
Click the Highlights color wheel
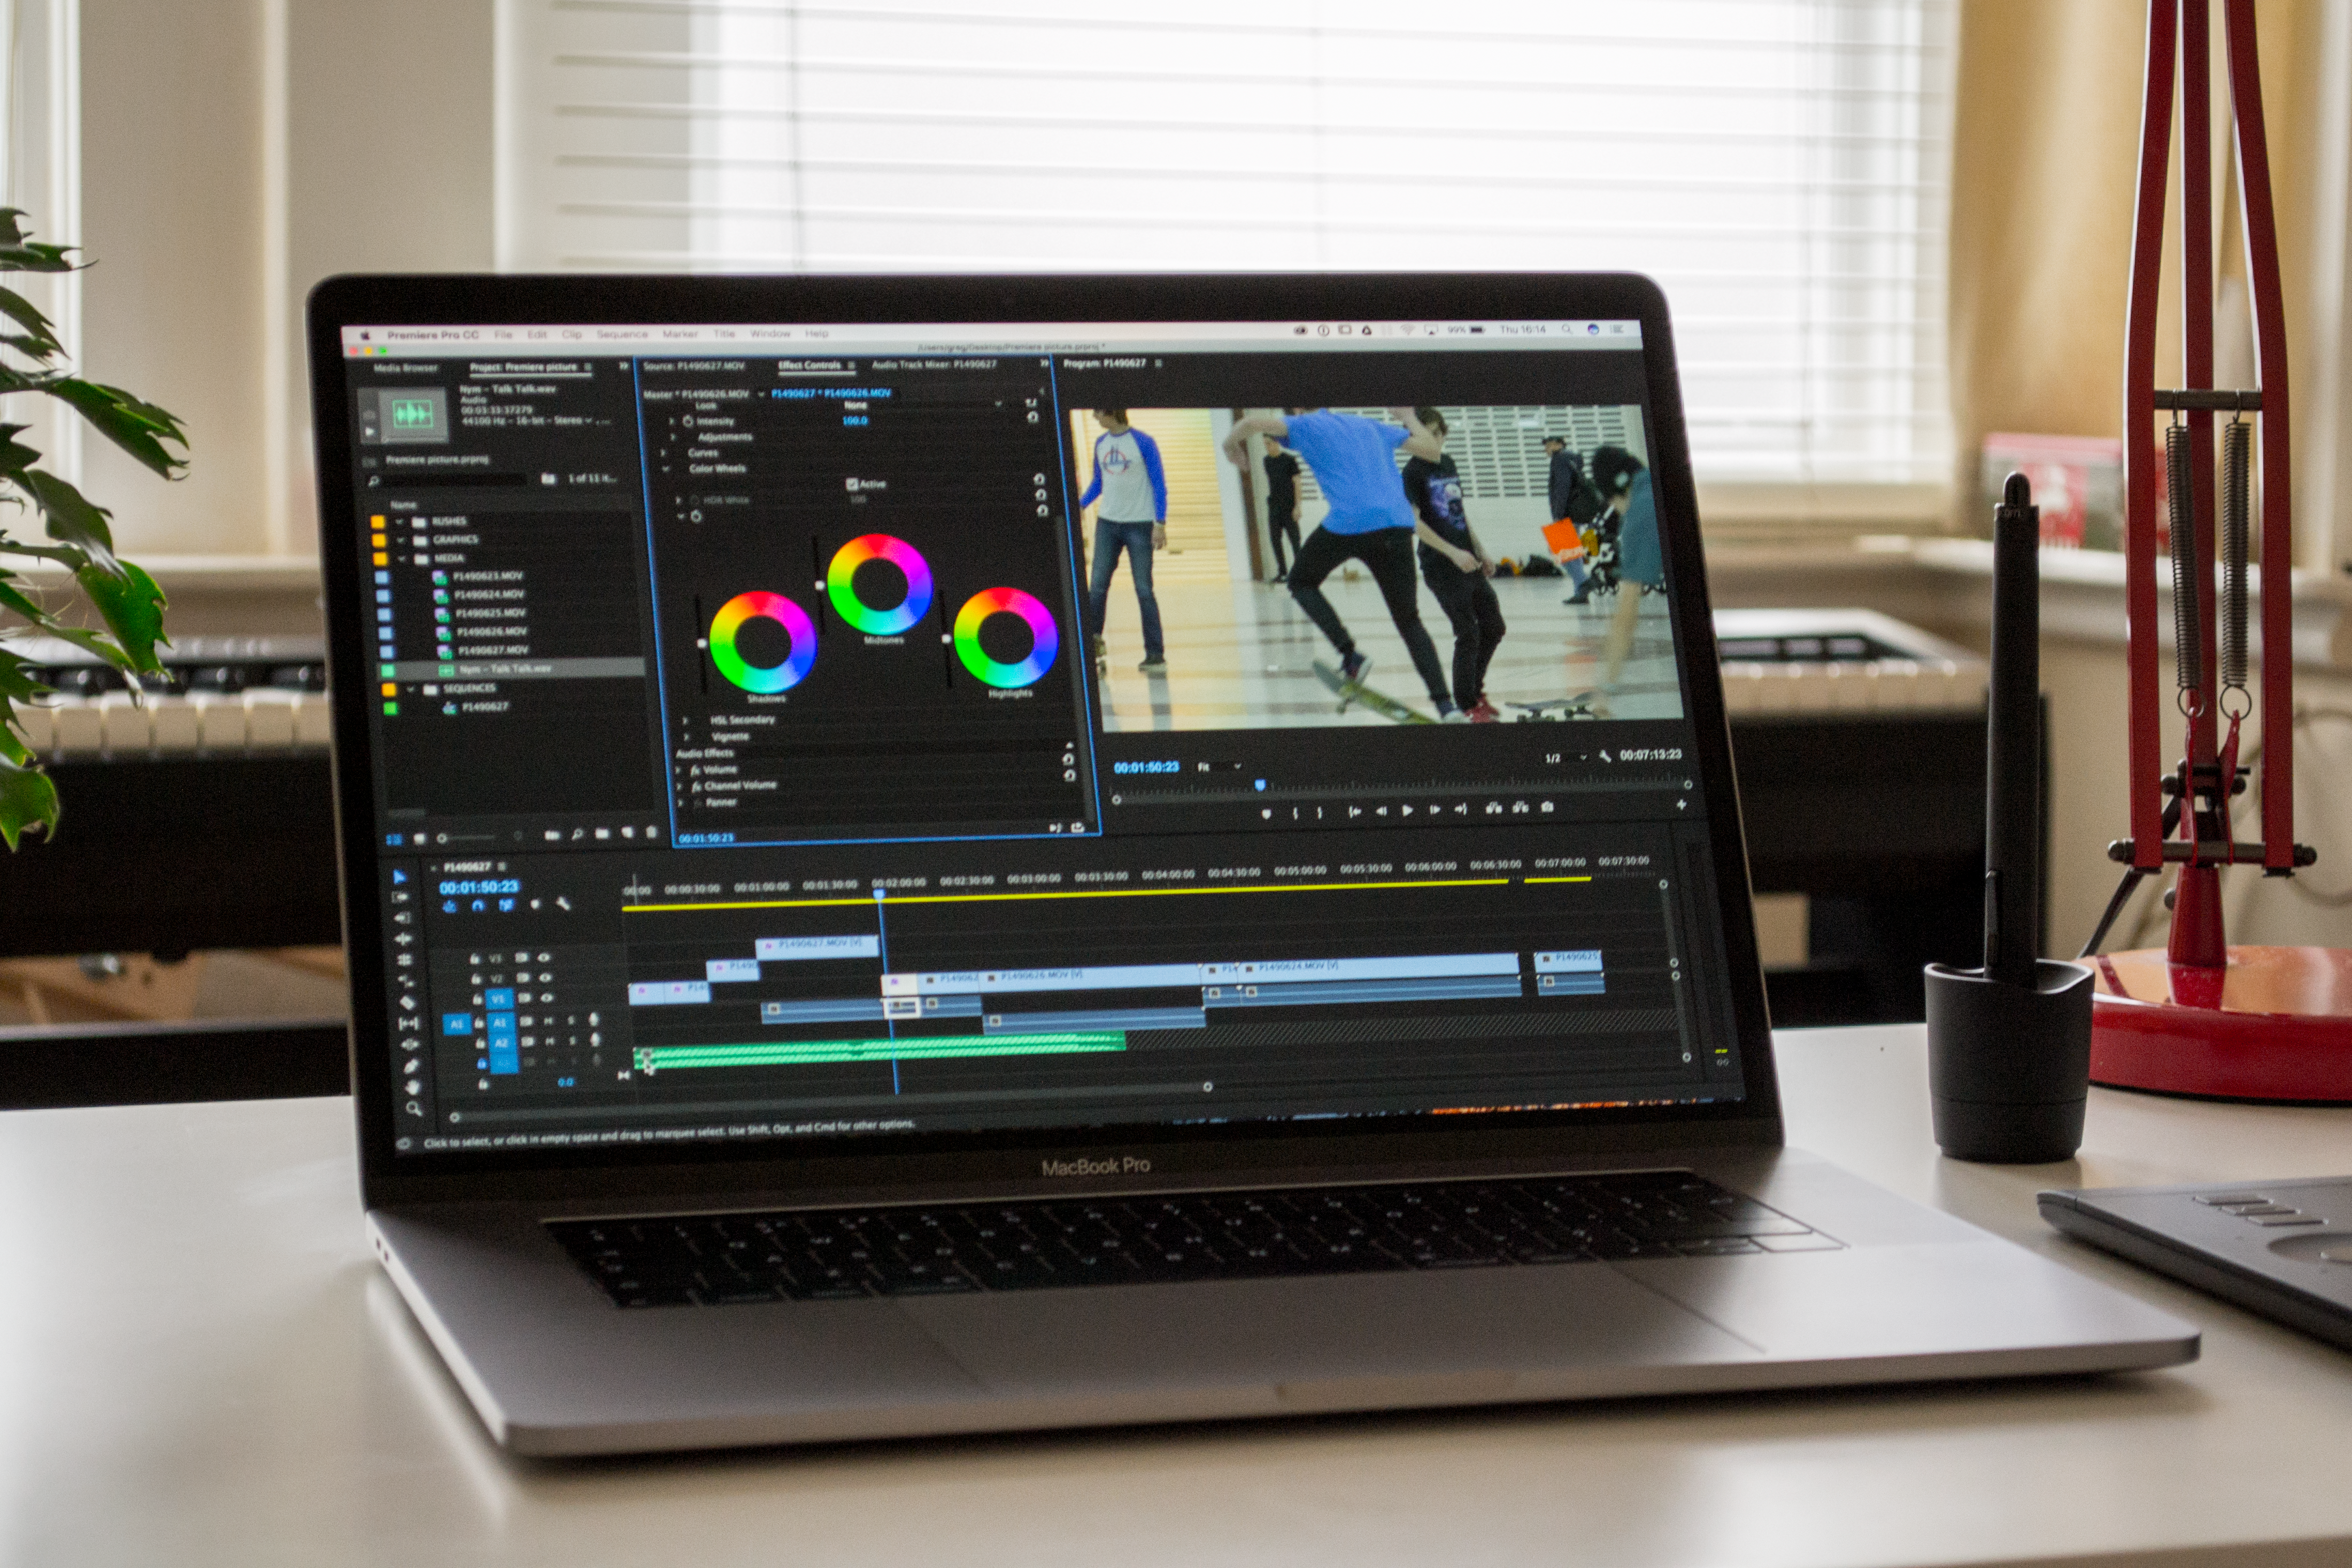click(1005, 637)
